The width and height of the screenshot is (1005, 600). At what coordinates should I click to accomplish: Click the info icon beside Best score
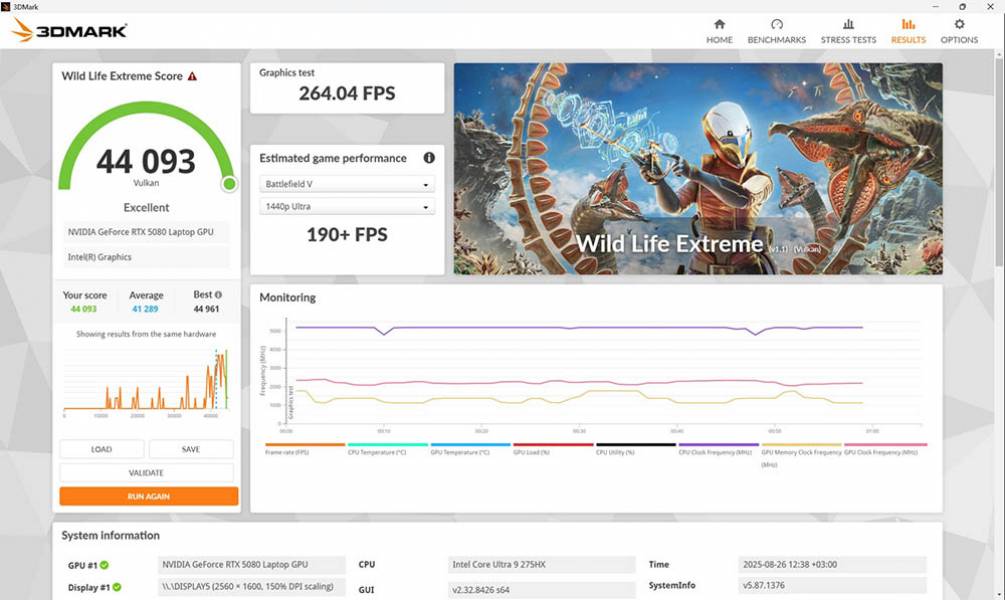pyautogui.click(x=218, y=295)
